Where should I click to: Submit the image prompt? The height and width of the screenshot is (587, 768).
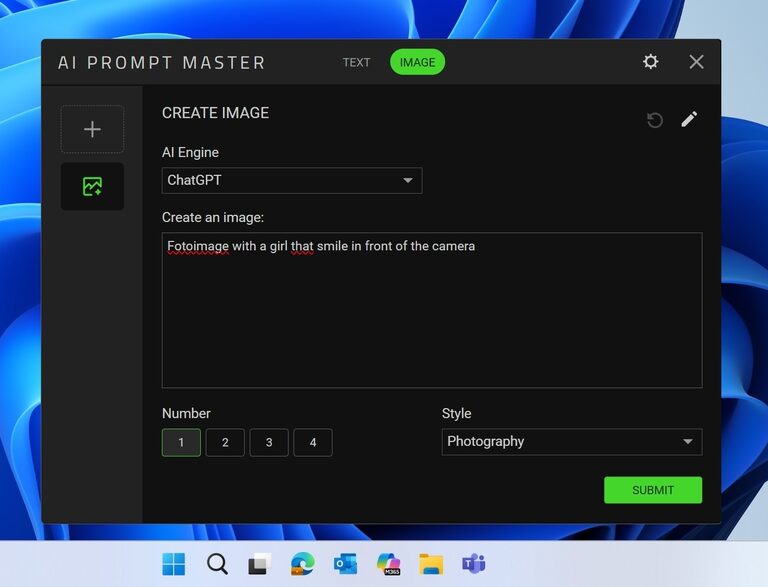(653, 490)
